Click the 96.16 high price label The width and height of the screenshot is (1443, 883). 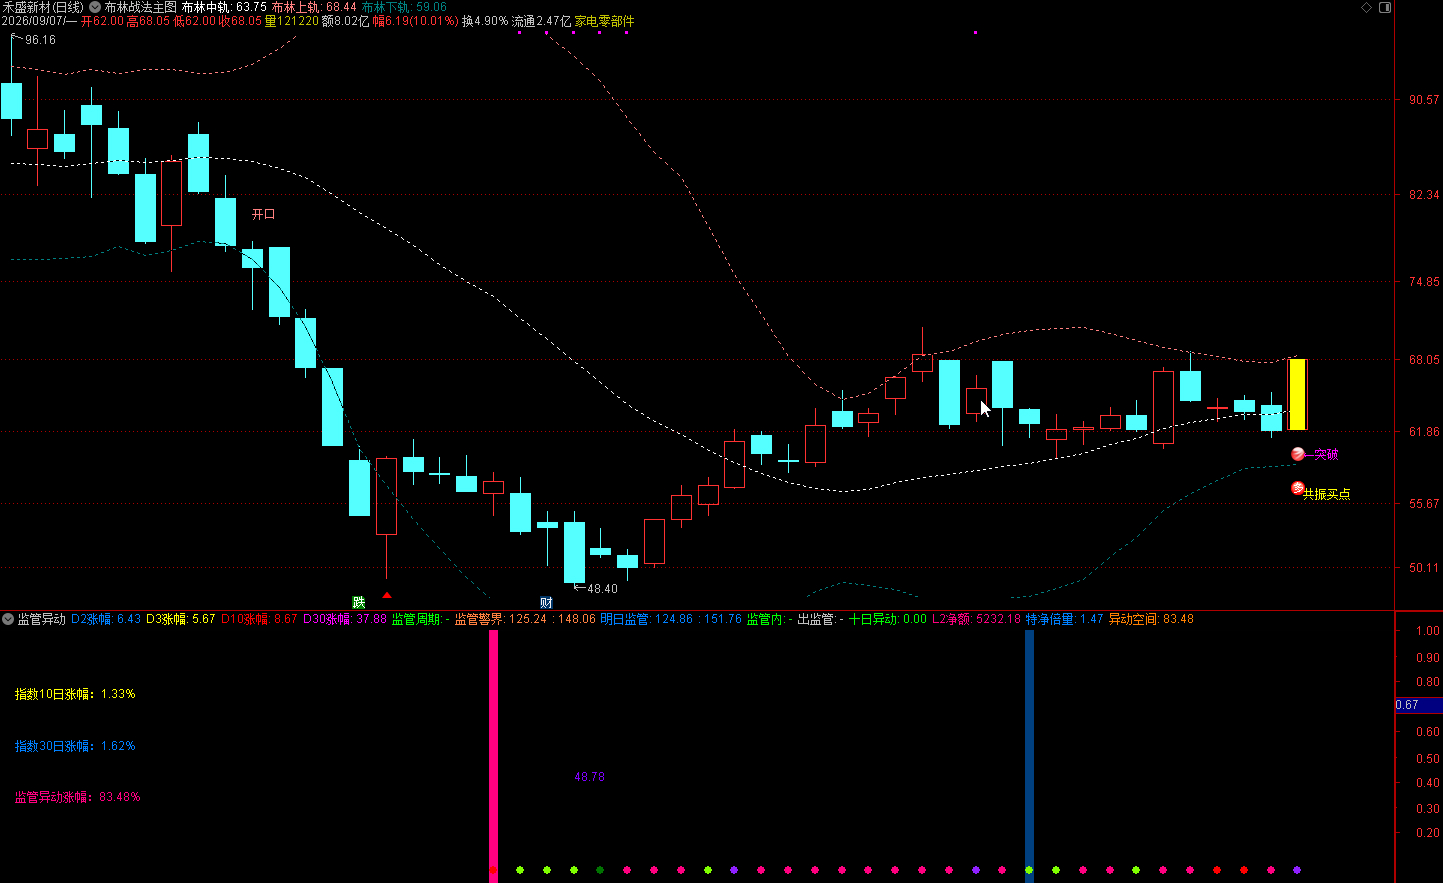pos(40,40)
